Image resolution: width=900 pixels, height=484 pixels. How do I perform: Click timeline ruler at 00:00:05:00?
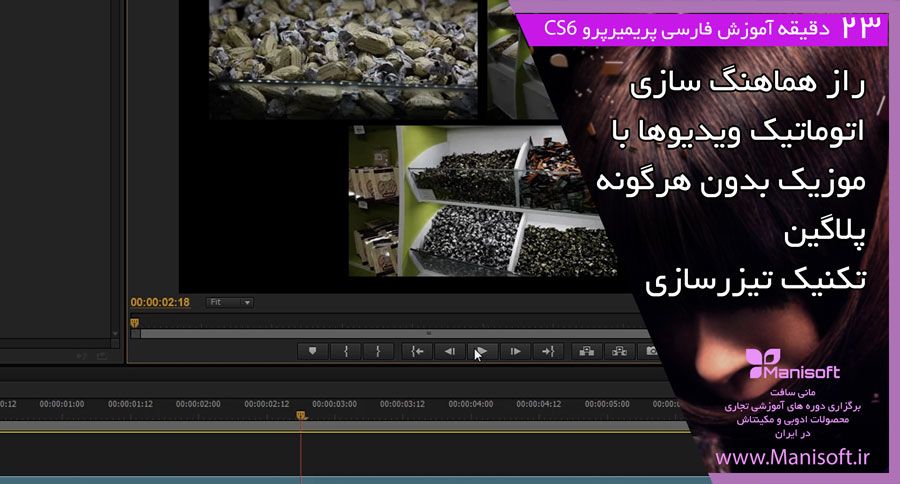pyautogui.click(x=607, y=404)
